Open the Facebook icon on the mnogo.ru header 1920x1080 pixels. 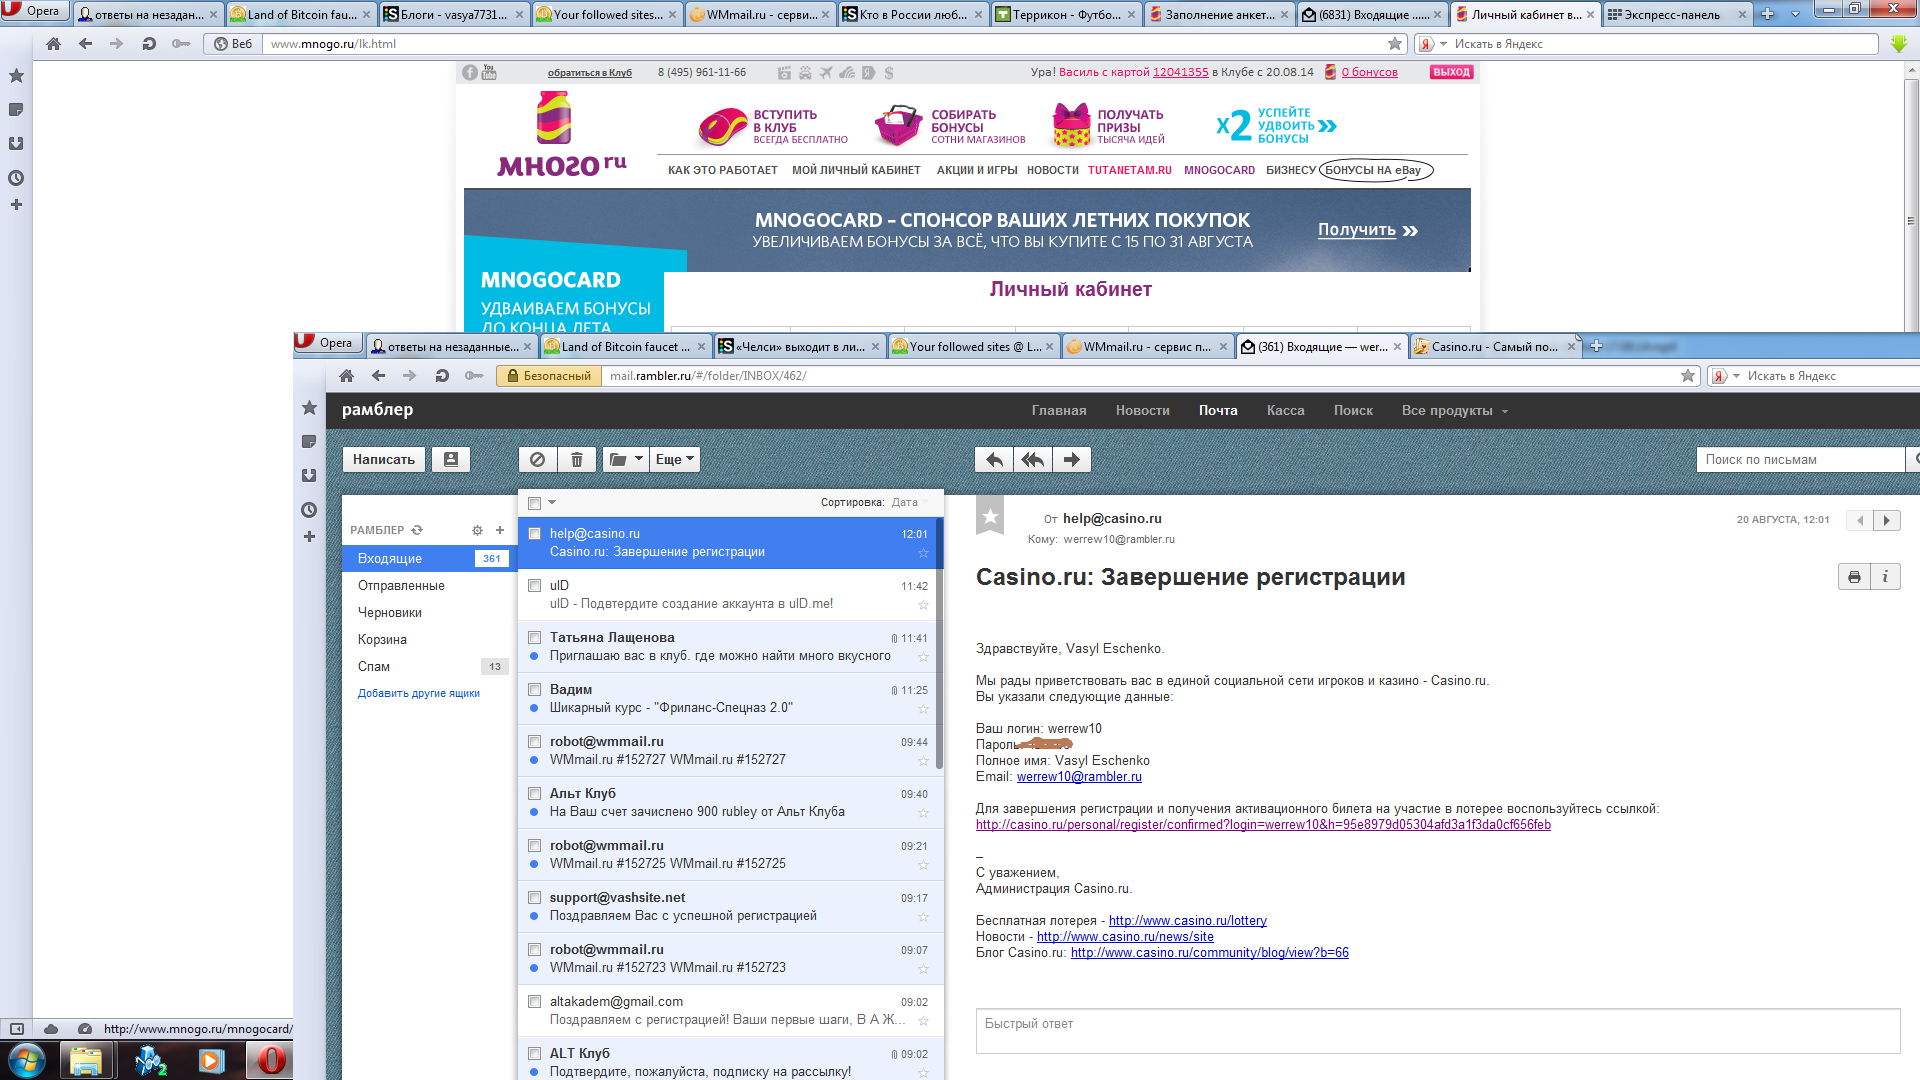470,72
